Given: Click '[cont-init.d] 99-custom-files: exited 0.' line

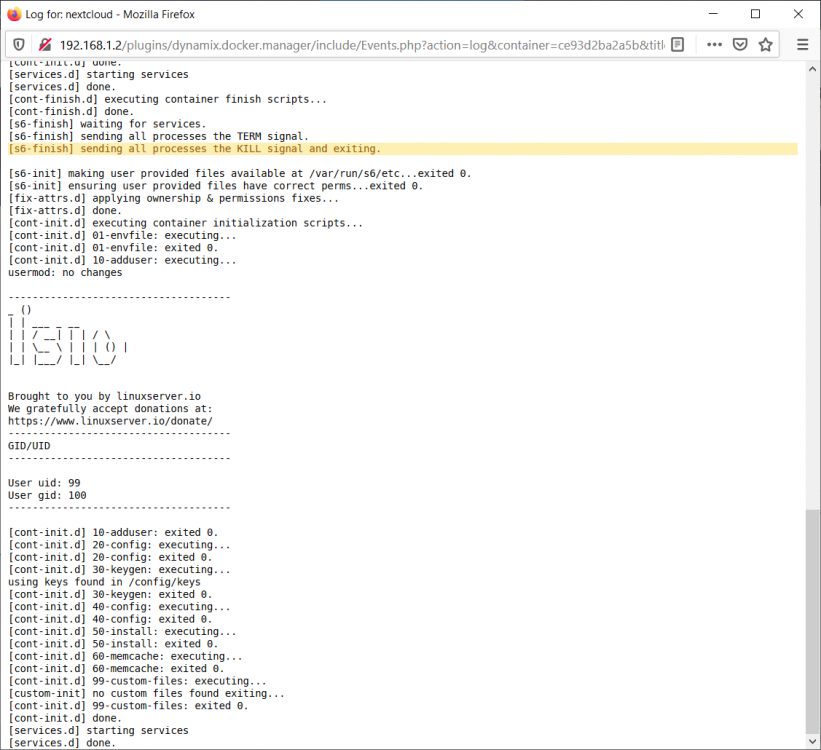Looking at the screenshot, I should (128, 706).
